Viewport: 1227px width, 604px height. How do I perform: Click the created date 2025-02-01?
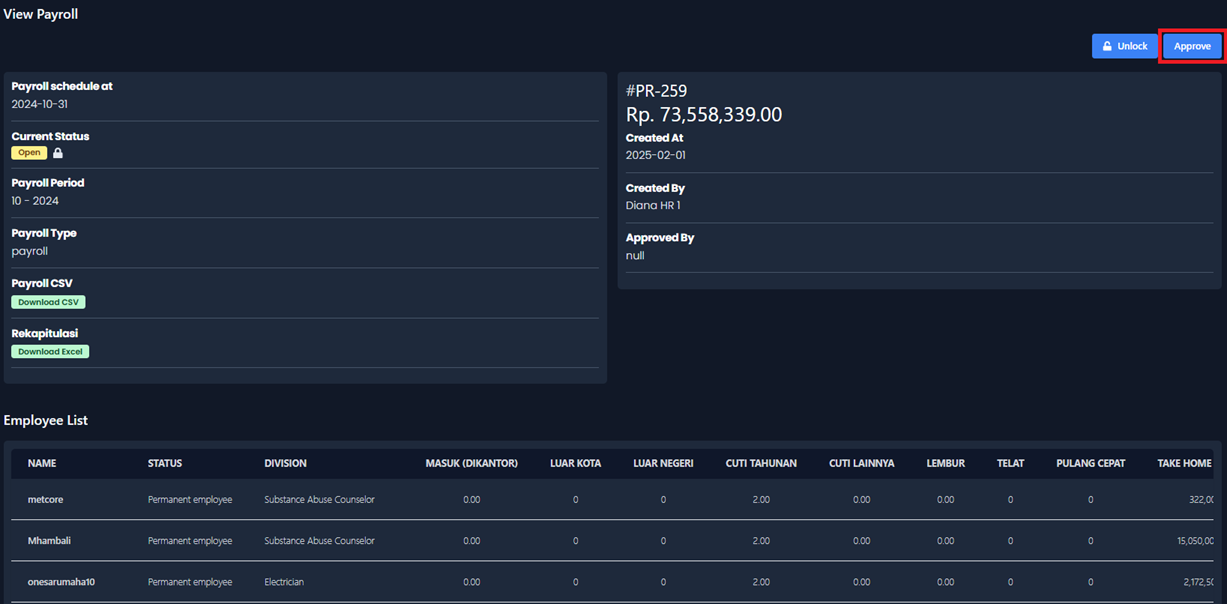click(x=656, y=155)
